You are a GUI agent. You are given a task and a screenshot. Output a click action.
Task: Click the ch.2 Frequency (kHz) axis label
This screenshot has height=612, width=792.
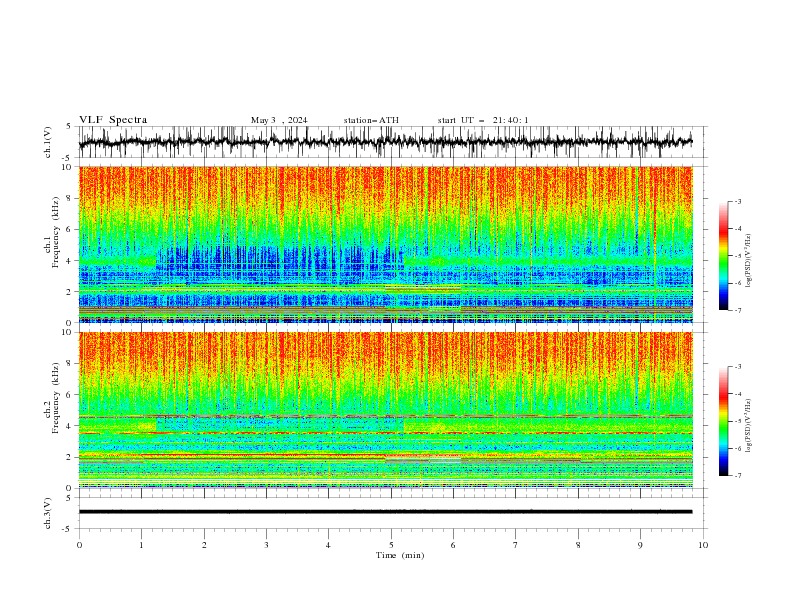coord(53,398)
